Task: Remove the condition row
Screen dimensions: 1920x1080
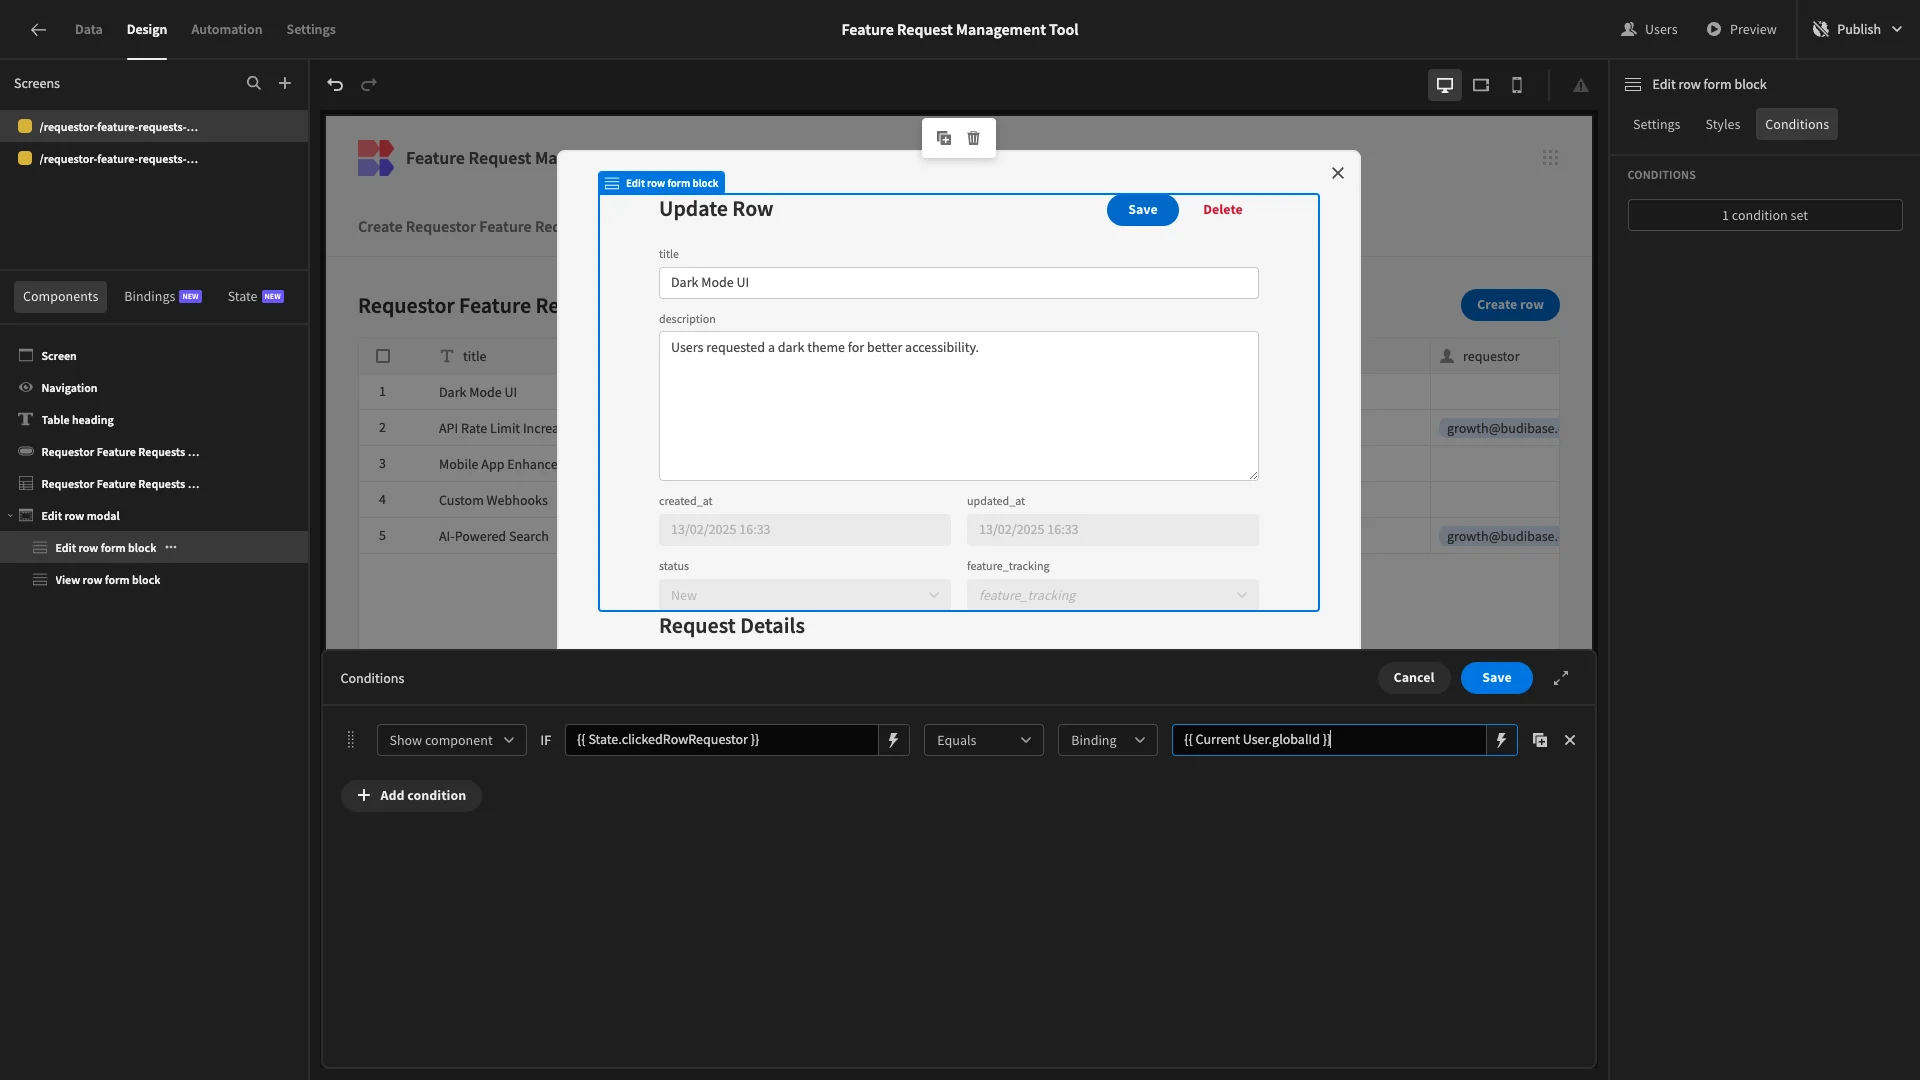Action: pyautogui.click(x=1570, y=740)
